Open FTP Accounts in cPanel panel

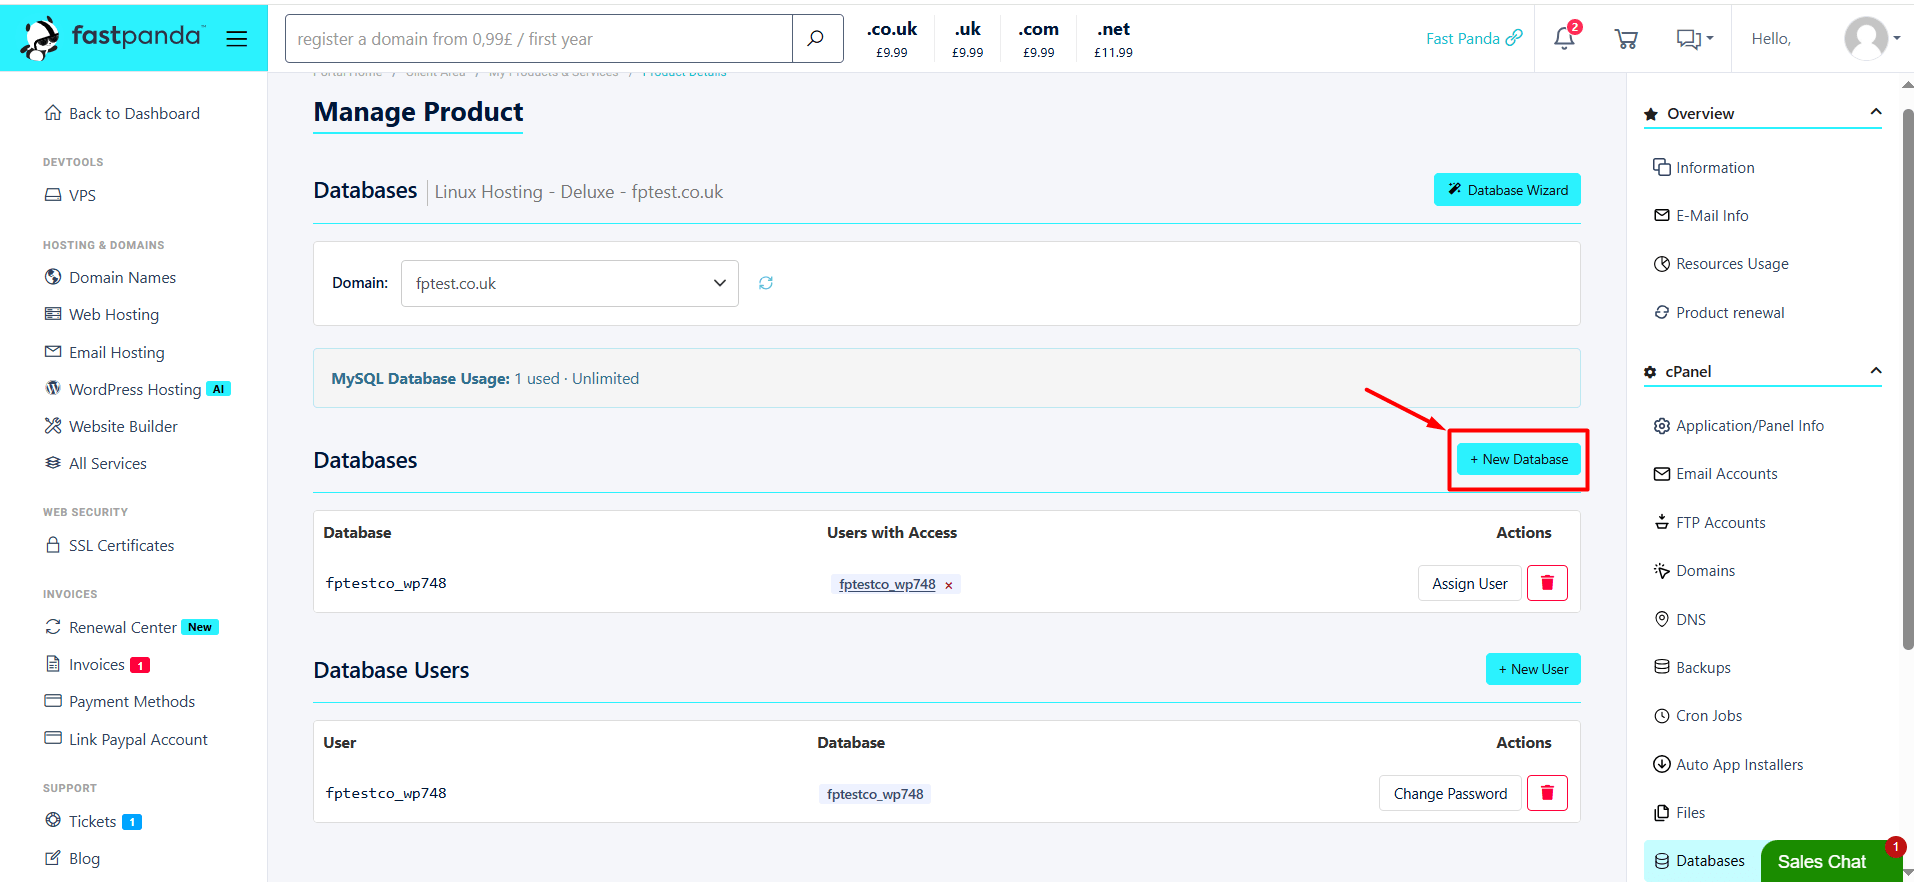[1710, 522]
